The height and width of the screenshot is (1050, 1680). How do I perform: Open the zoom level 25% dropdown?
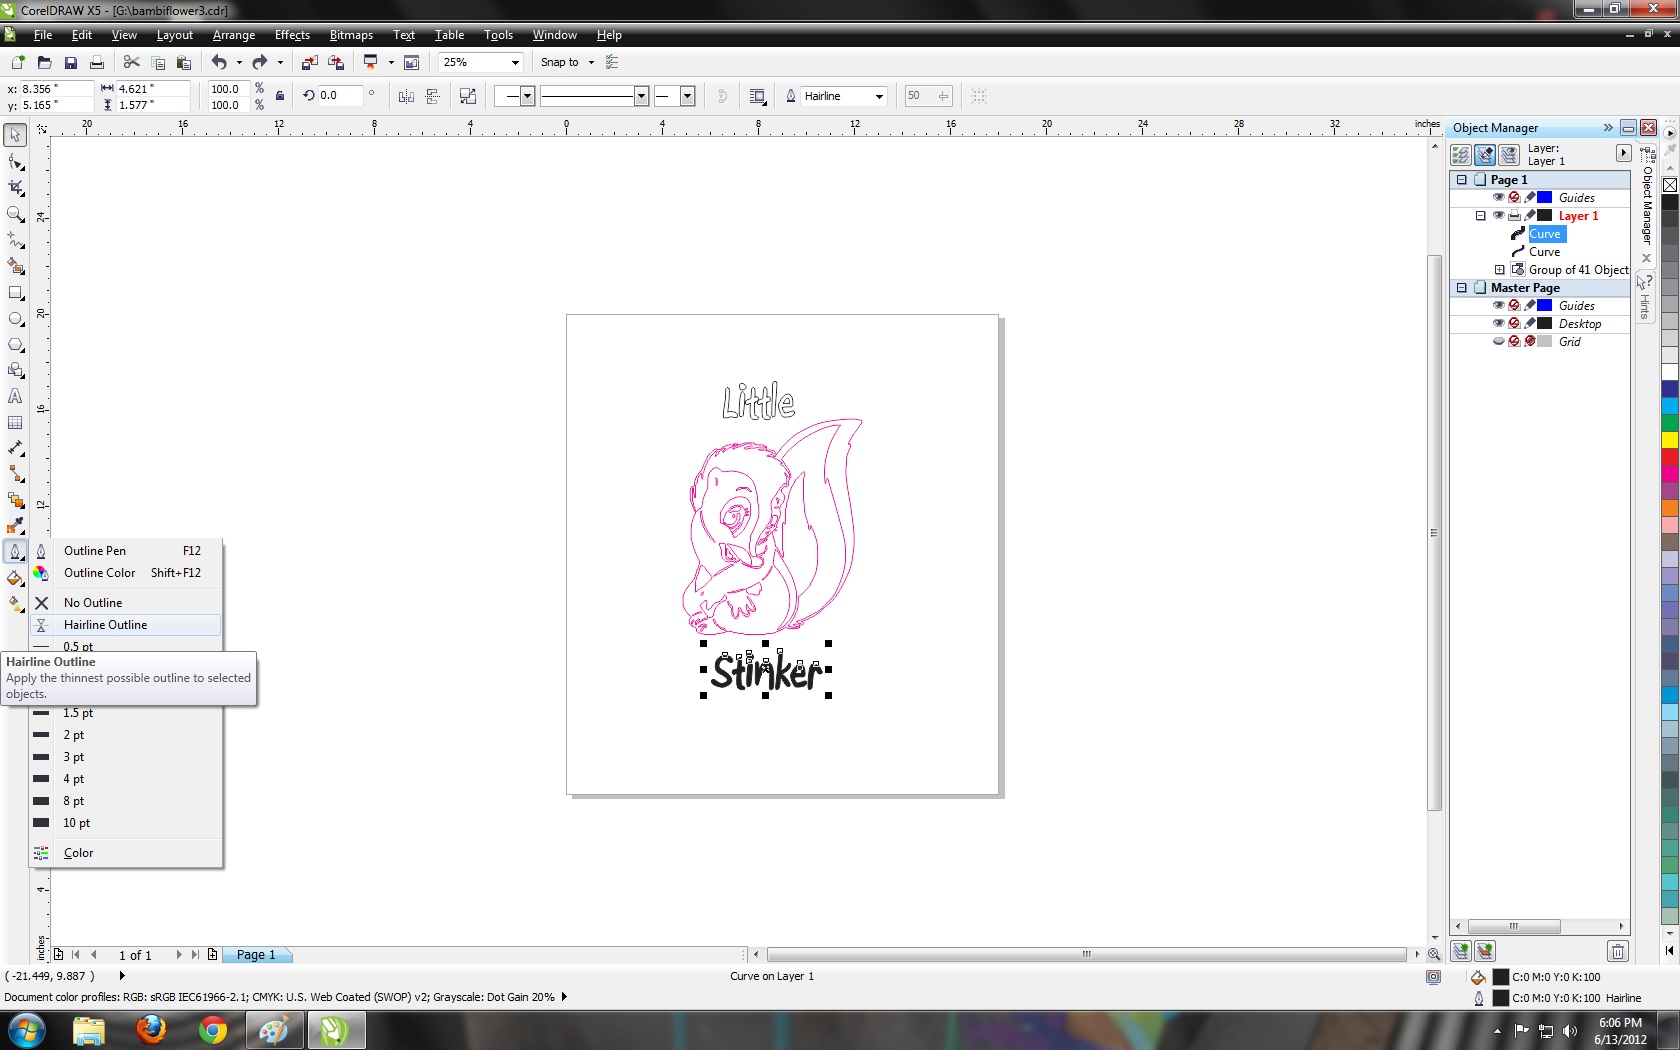[x=515, y=62]
